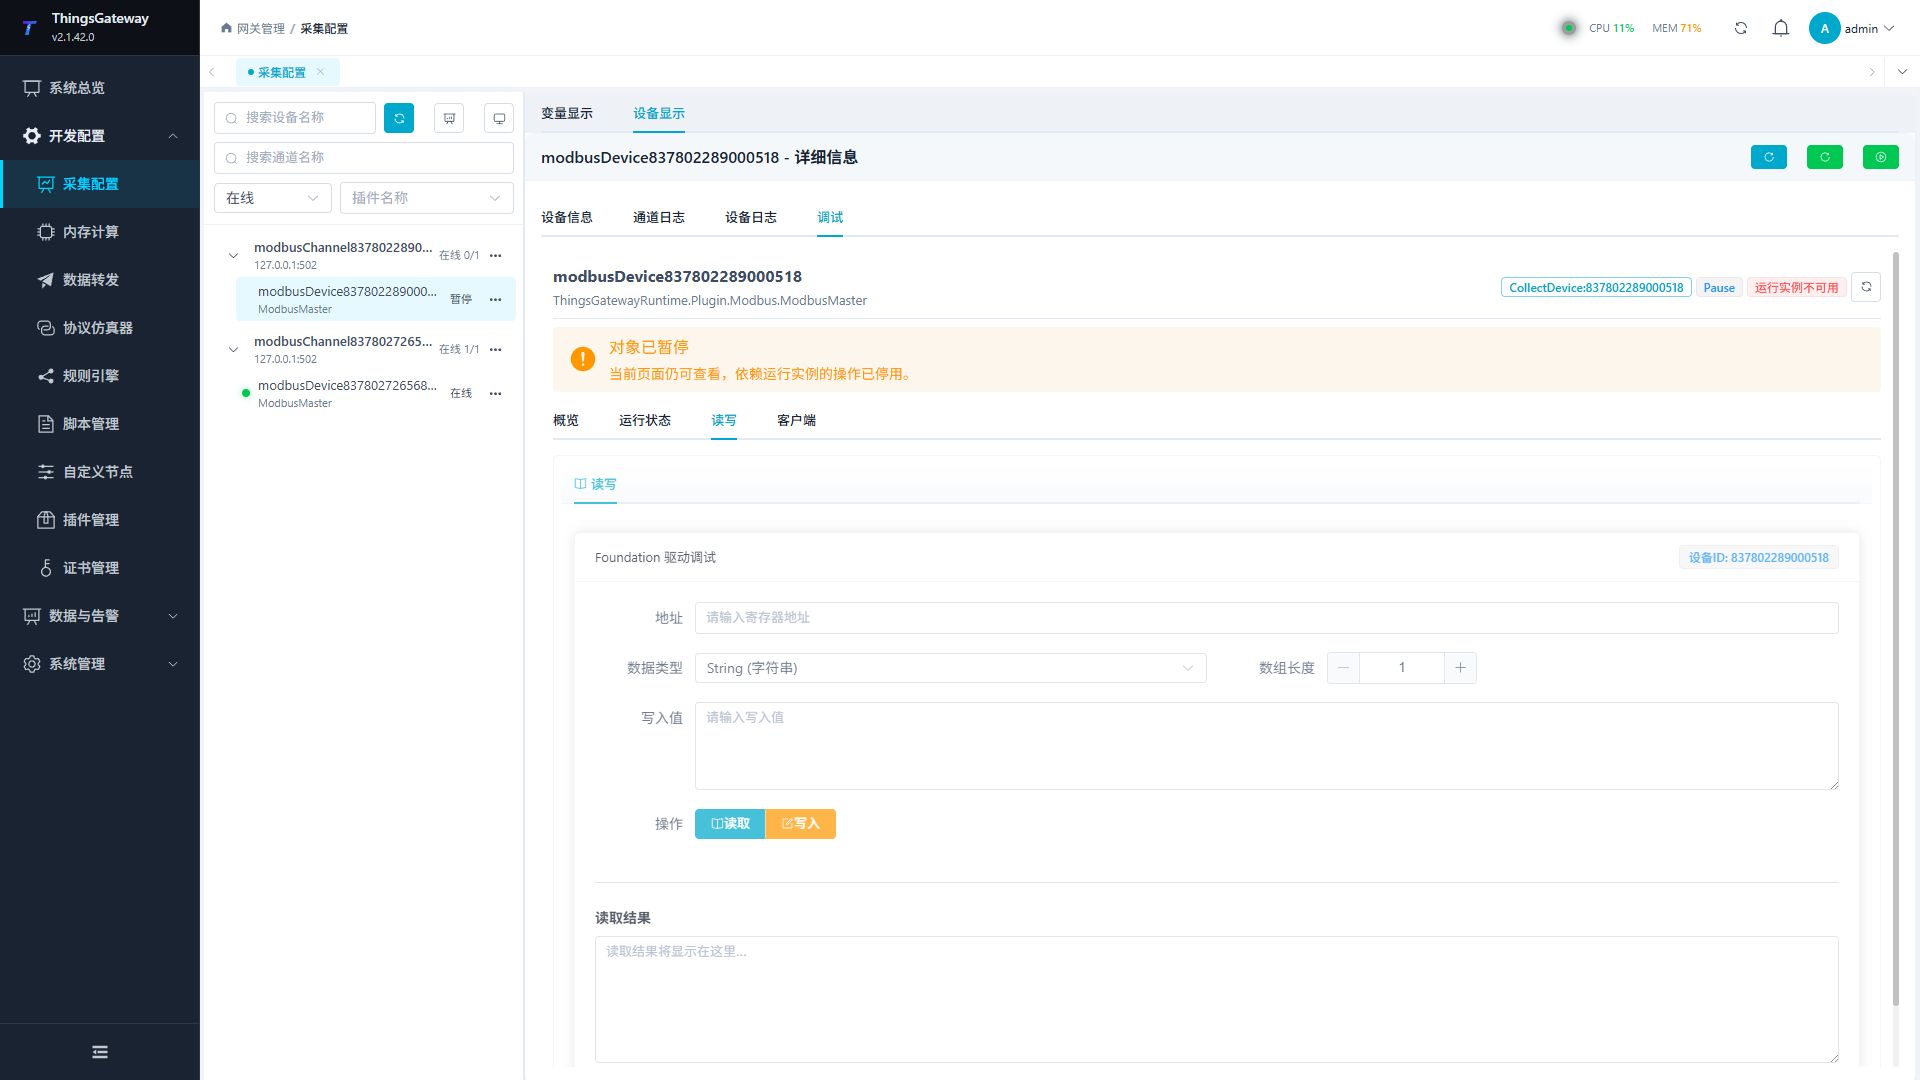Screen dimensions: 1920x1080
Task: Click the Pause status tag
Action: point(1719,288)
